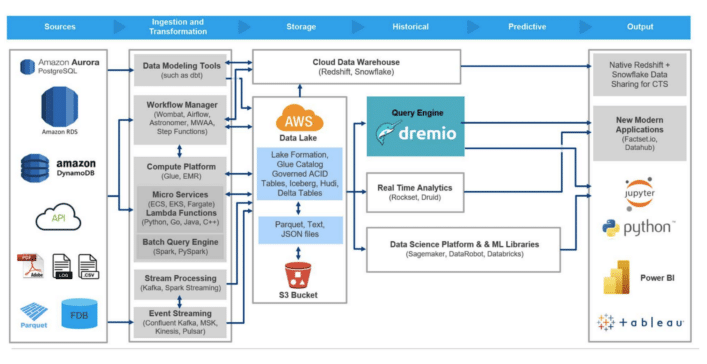Screen dimensions: 707x364
Task: Select the Real Time Analytics box
Action: (415, 192)
